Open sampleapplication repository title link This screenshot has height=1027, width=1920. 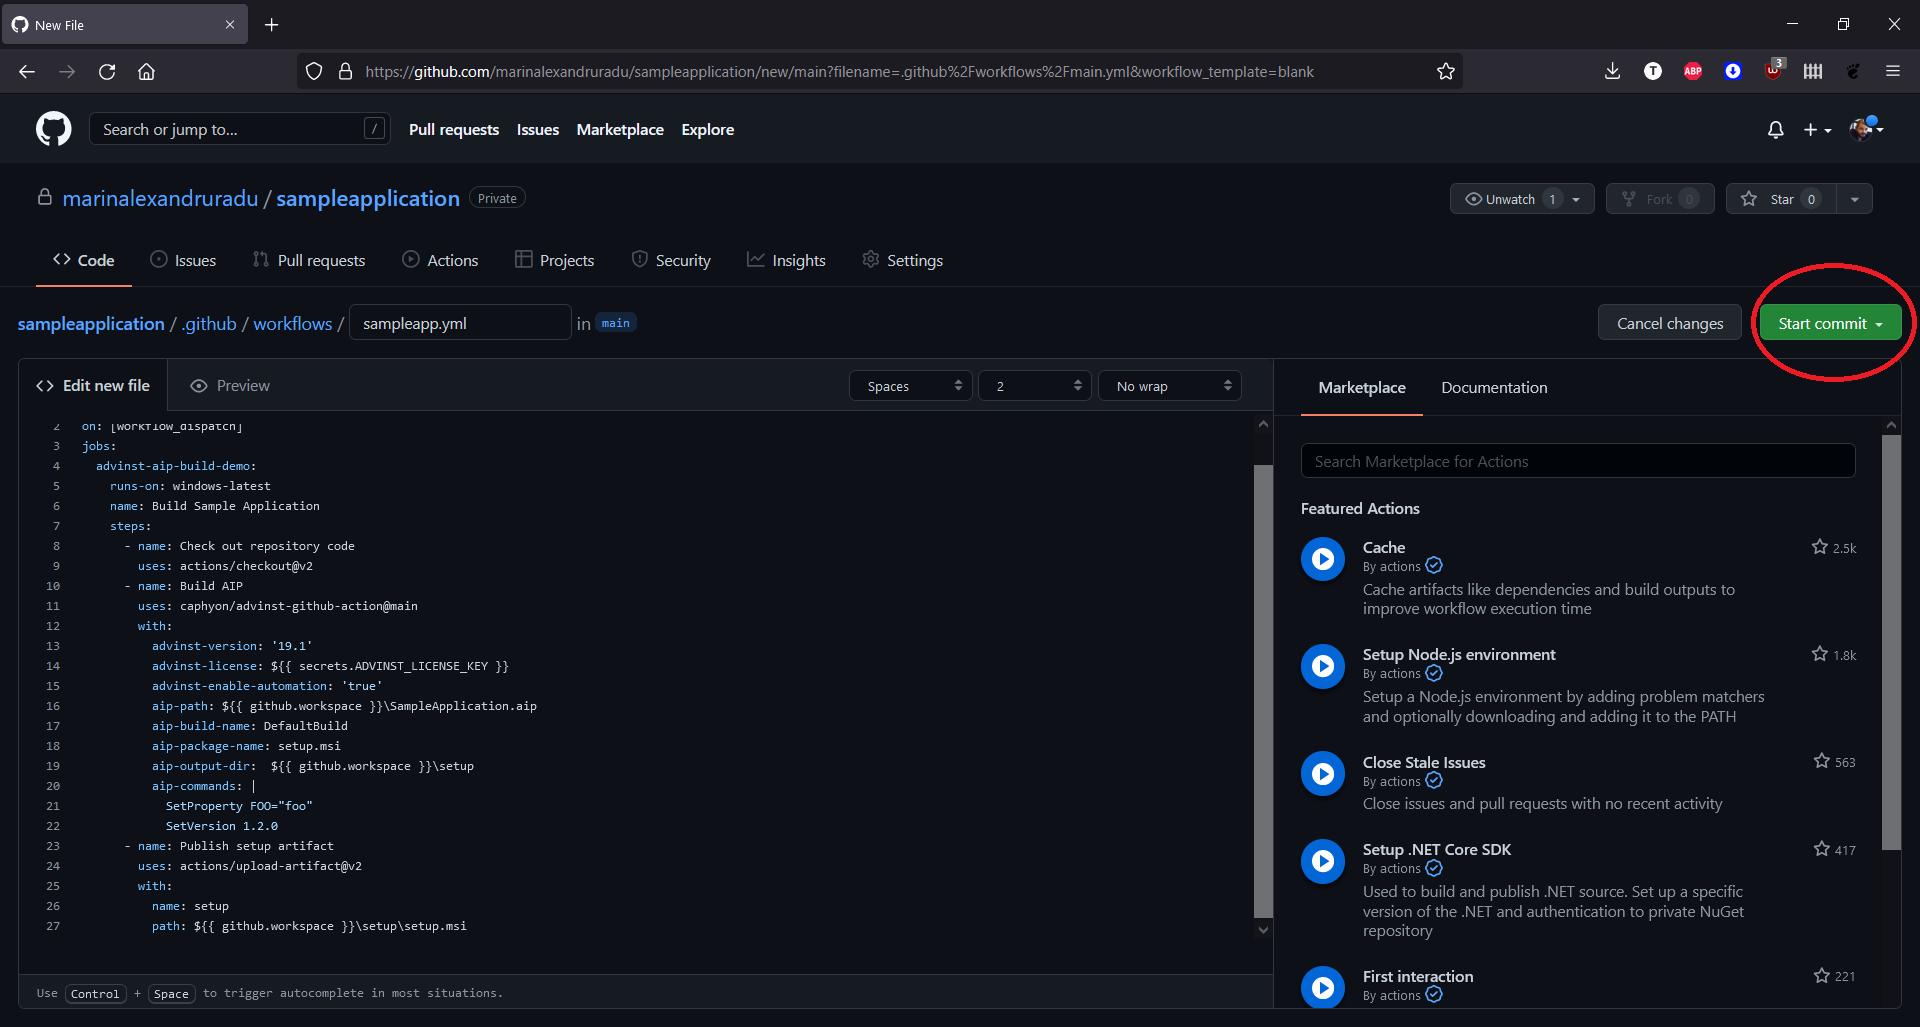[368, 198]
